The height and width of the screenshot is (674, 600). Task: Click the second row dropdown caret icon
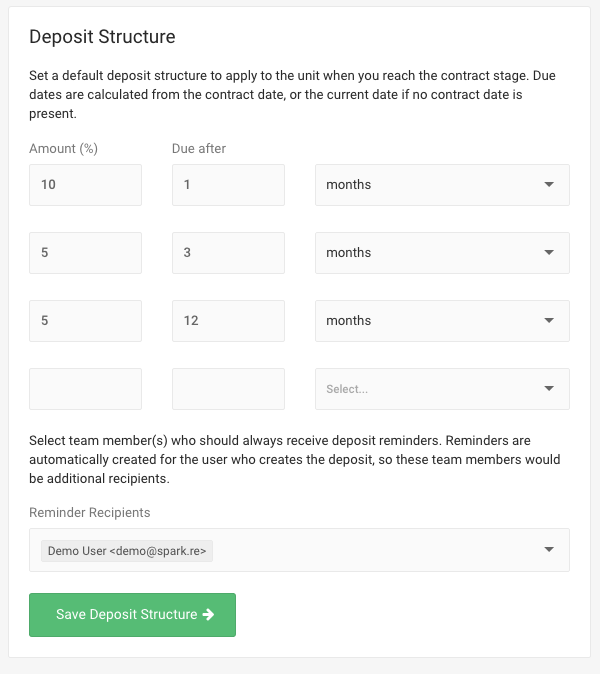click(549, 253)
